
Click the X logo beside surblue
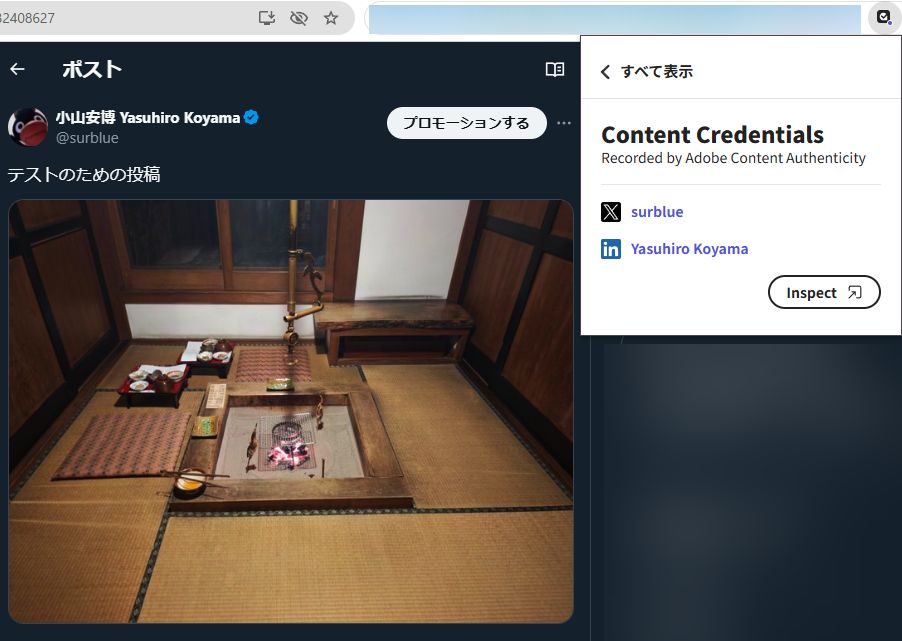(611, 211)
